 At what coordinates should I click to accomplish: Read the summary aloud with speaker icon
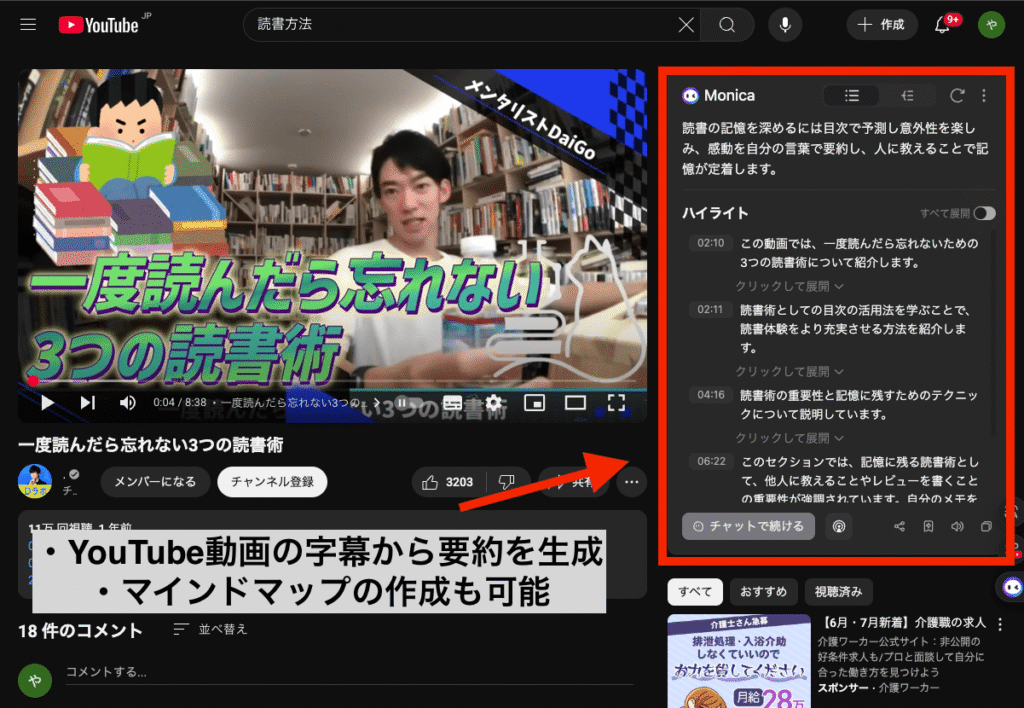click(x=957, y=526)
